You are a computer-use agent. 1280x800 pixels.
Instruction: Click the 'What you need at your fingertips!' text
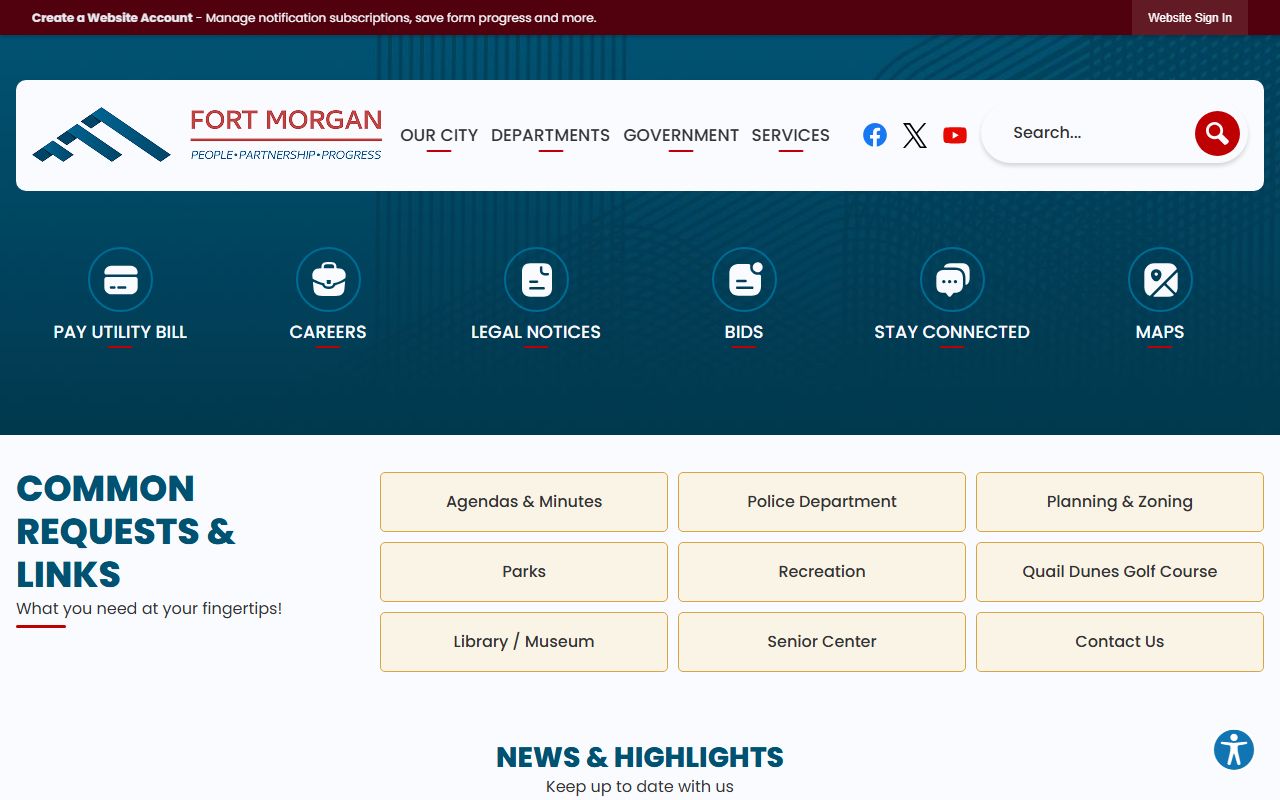(149, 608)
